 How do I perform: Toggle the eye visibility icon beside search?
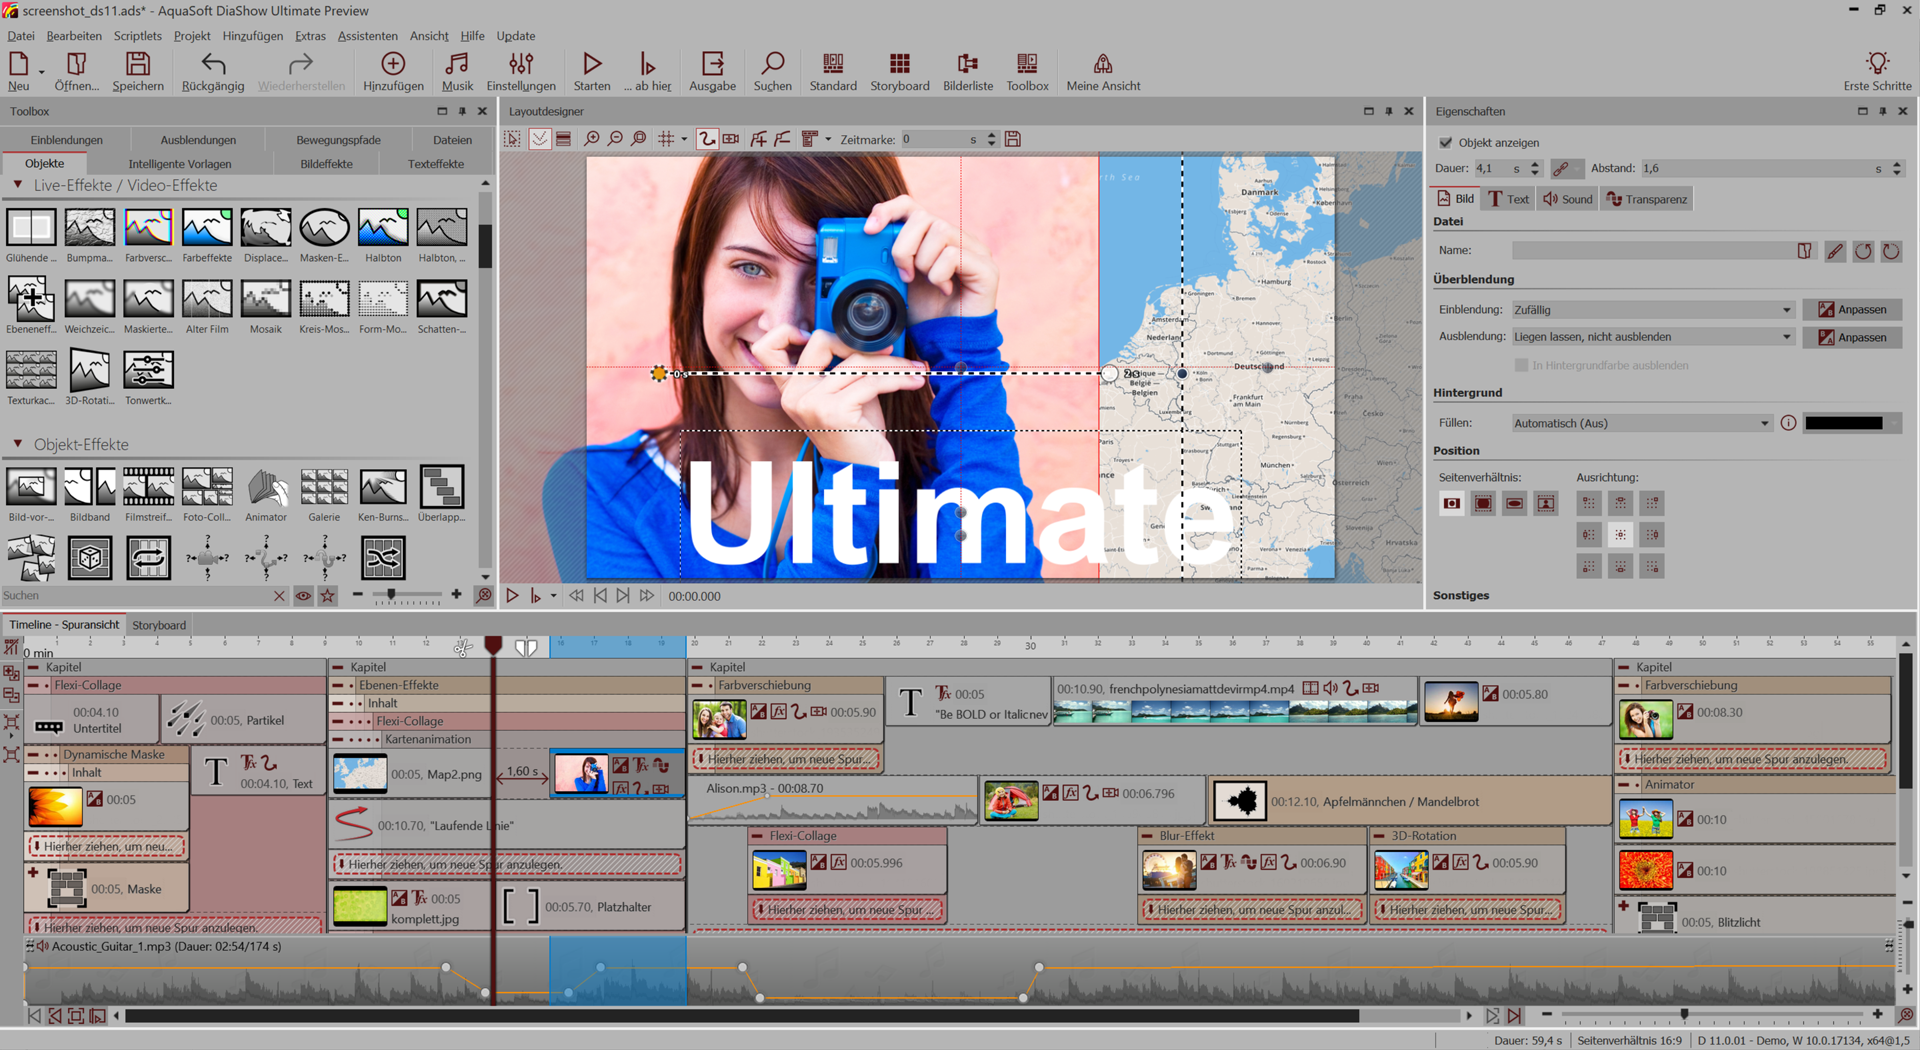point(303,596)
